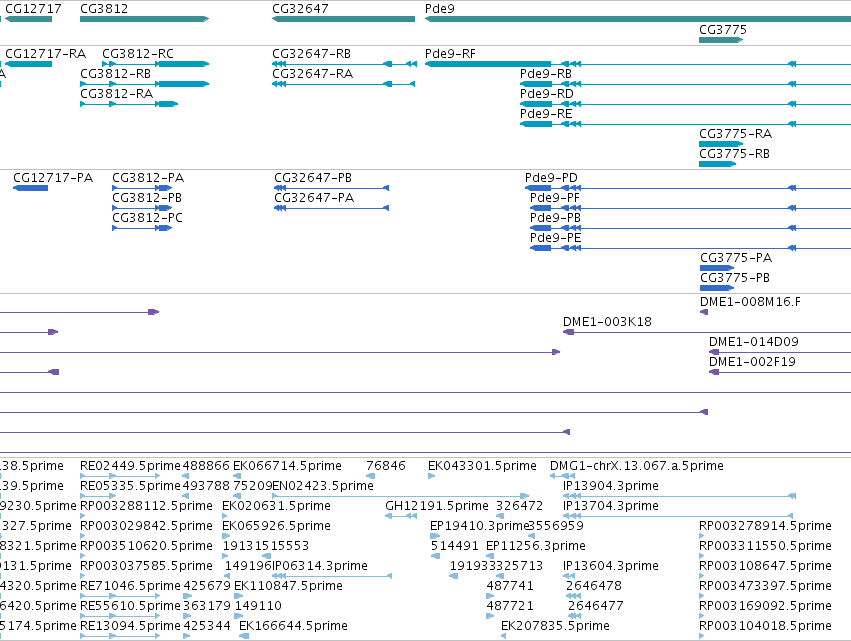Select protein CG3812-PC
The height and width of the screenshot is (641, 851).
coord(142,228)
